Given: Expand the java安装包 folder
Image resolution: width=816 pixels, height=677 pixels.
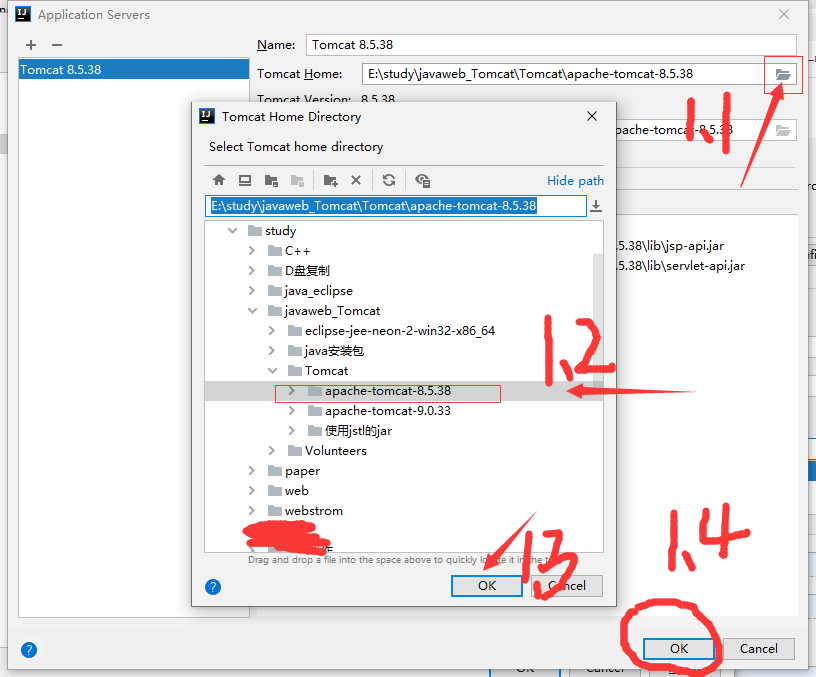Looking at the screenshot, I should [x=272, y=351].
